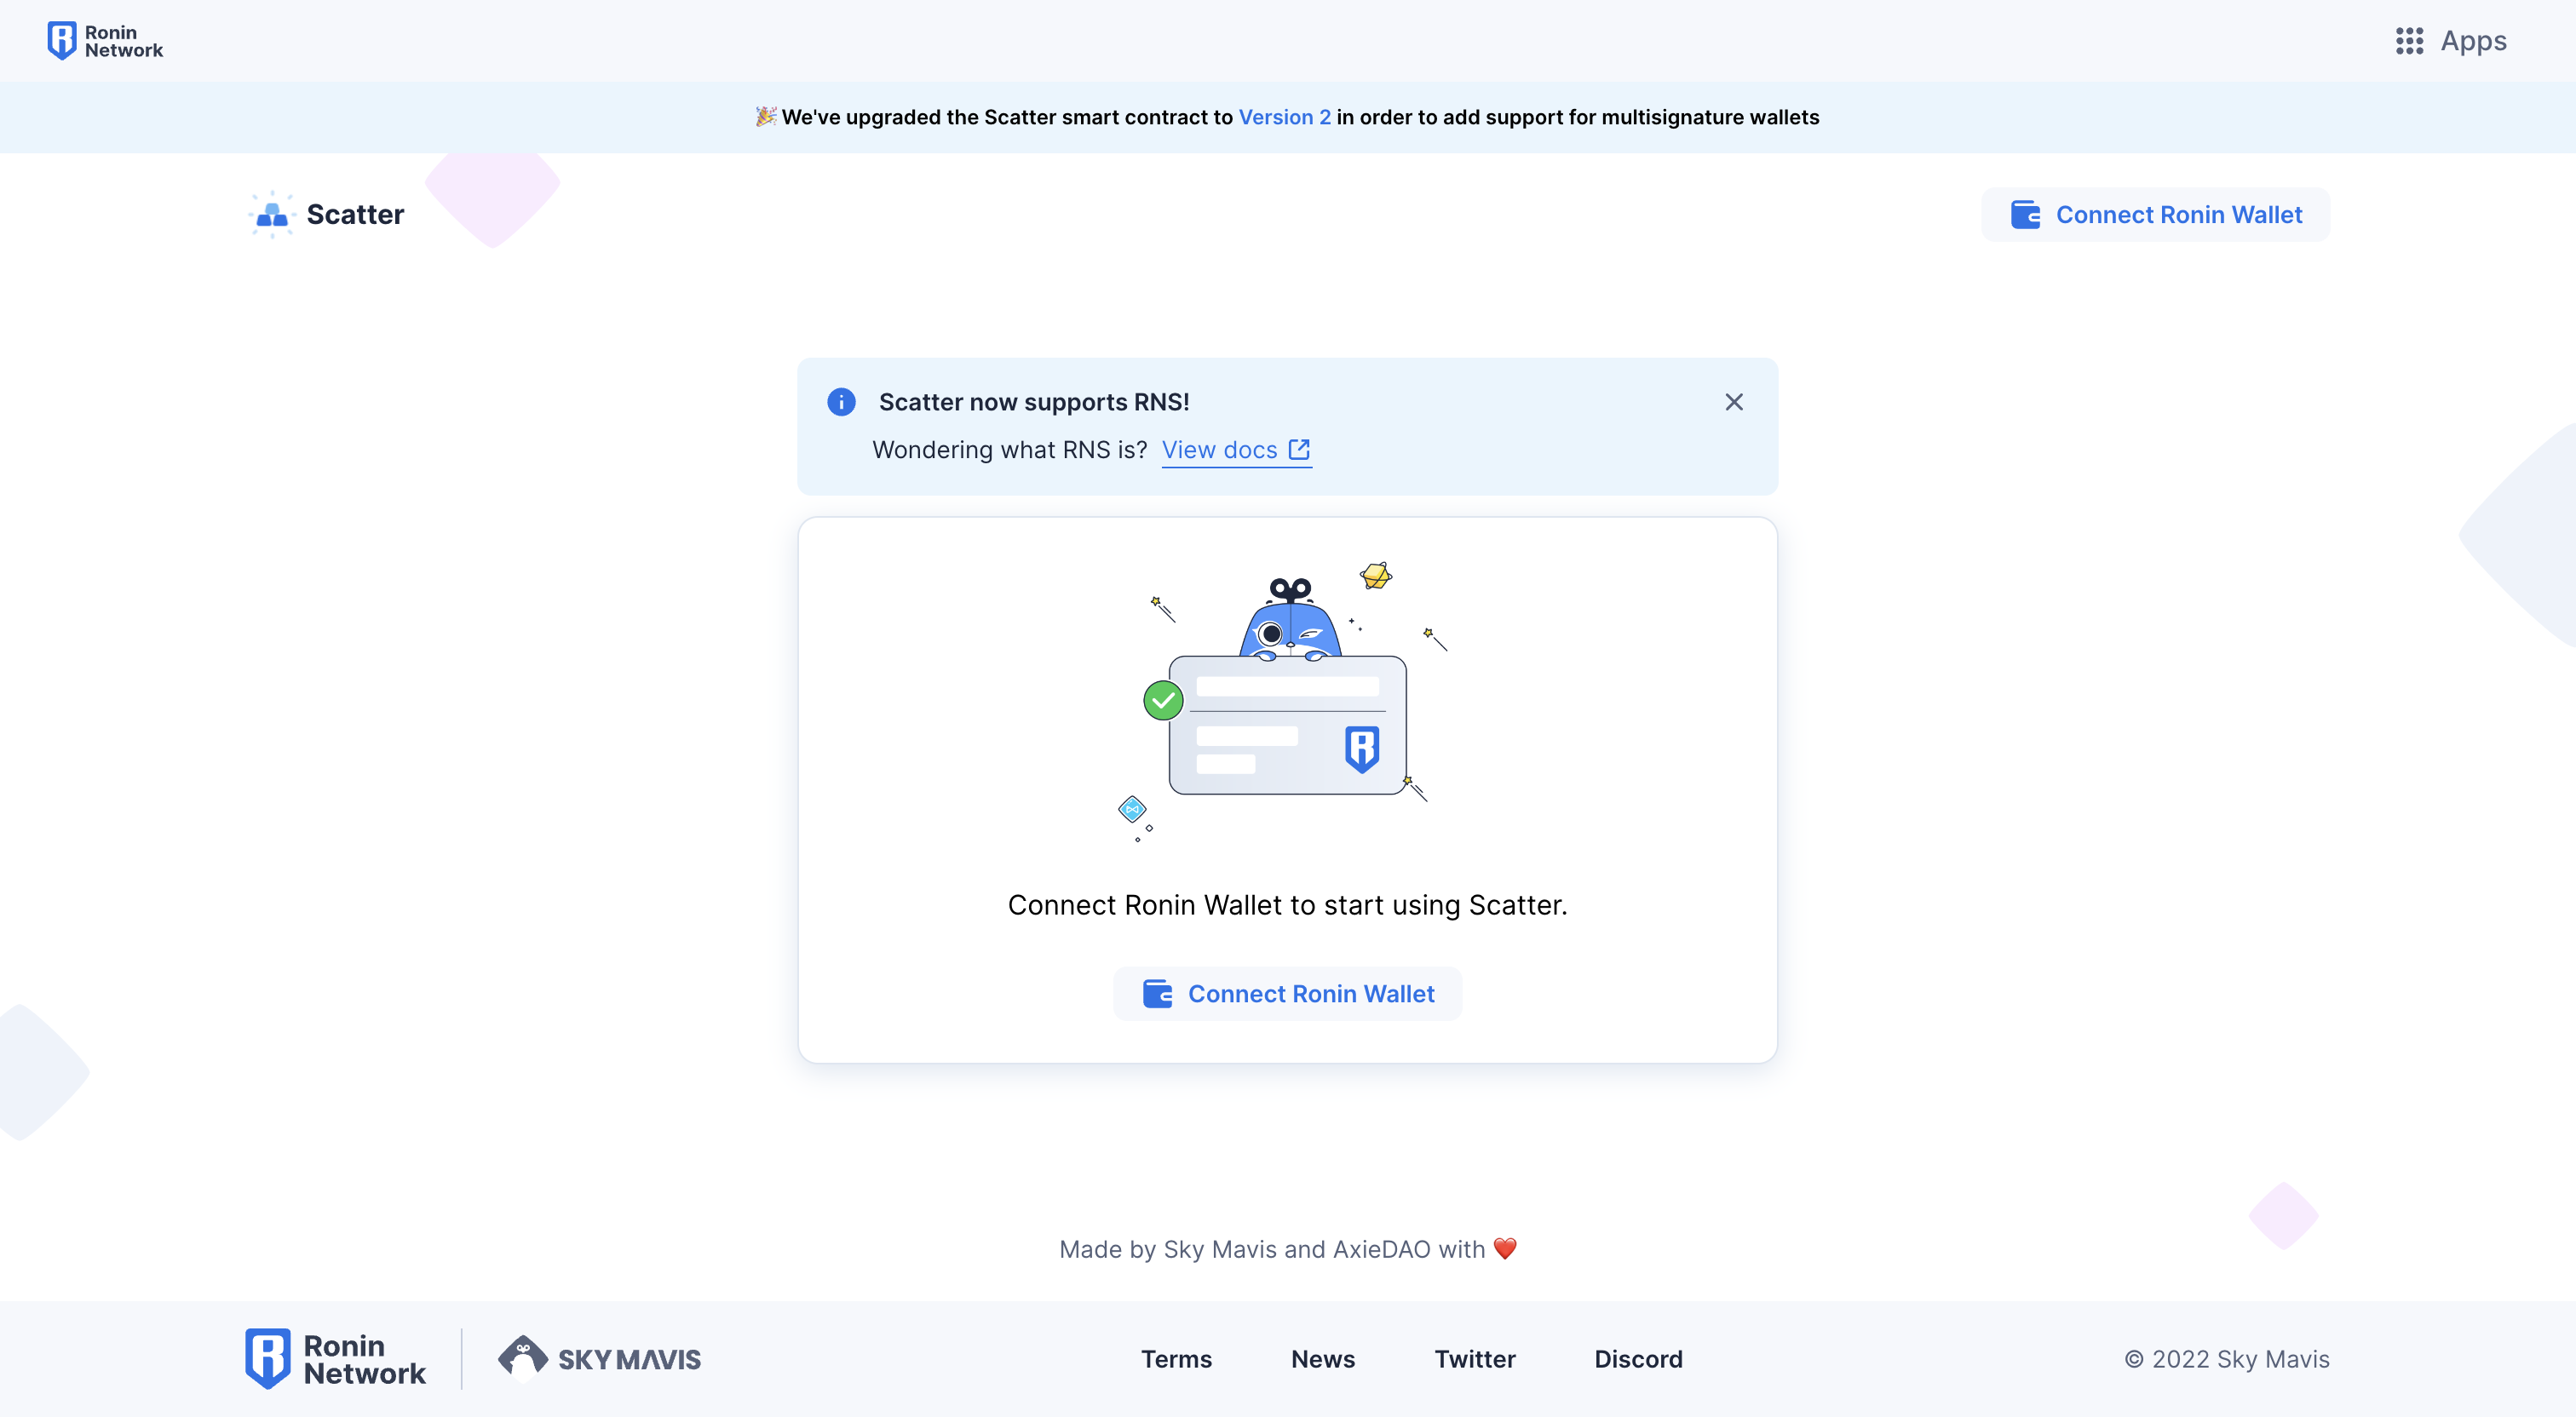Click Connect Ronin Wallet button at top right
This screenshot has height=1417, width=2576.
pos(2155,214)
